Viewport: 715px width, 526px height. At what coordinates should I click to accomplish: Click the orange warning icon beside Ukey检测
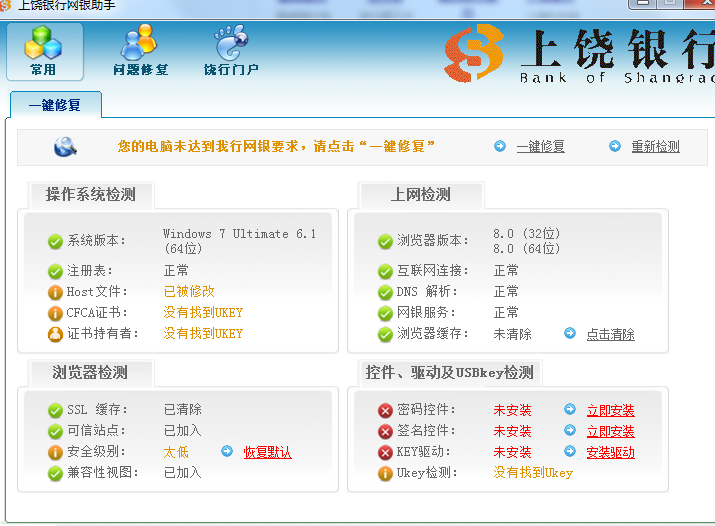pyautogui.click(x=385, y=473)
